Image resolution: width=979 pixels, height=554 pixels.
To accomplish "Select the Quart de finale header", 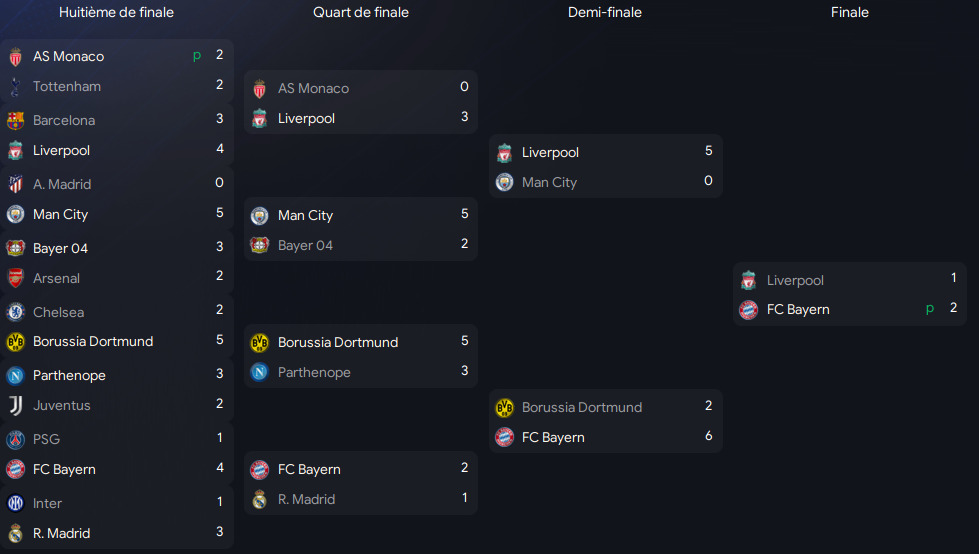I will pyautogui.click(x=361, y=13).
